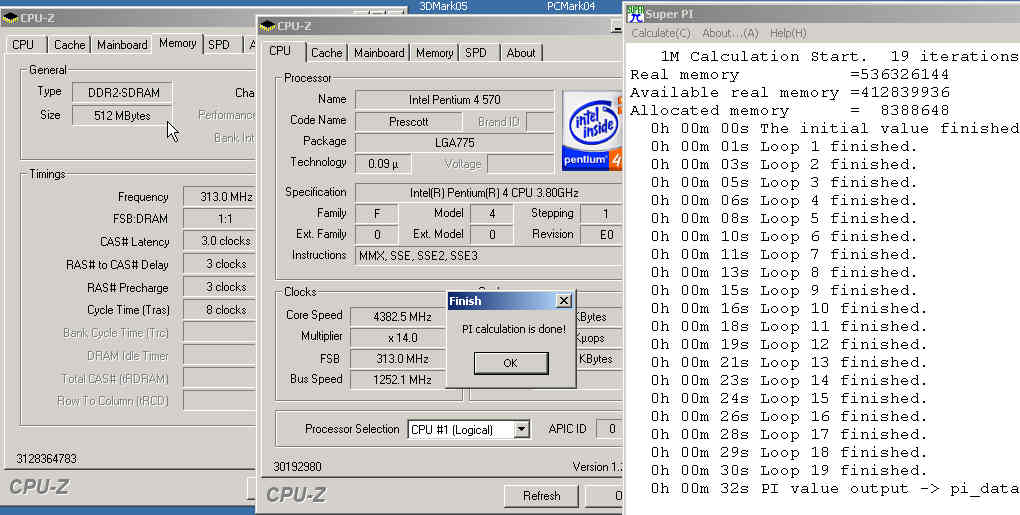Click the Stepping value 1

(x=602, y=214)
